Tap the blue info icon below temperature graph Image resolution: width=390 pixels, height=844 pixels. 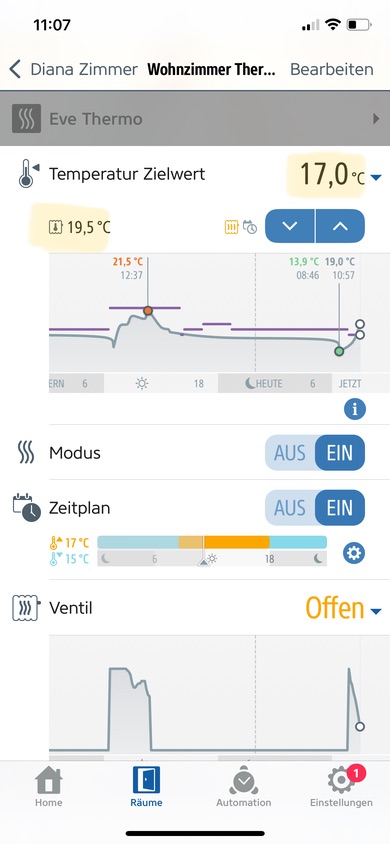coord(354,409)
